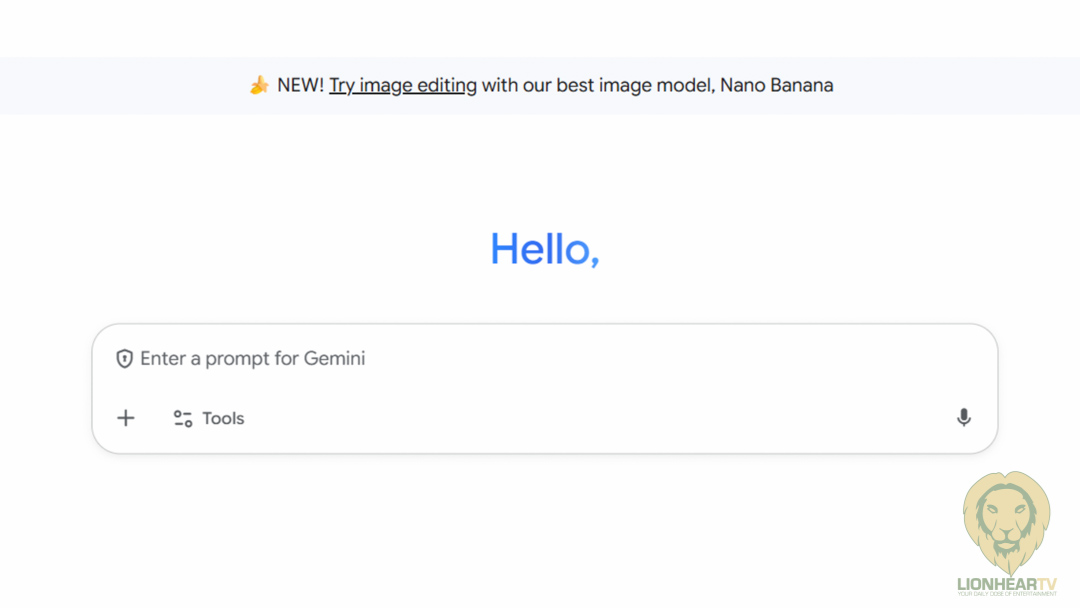
Task: Select the "Nano Banana" text in banner
Action: click(776, 86)
